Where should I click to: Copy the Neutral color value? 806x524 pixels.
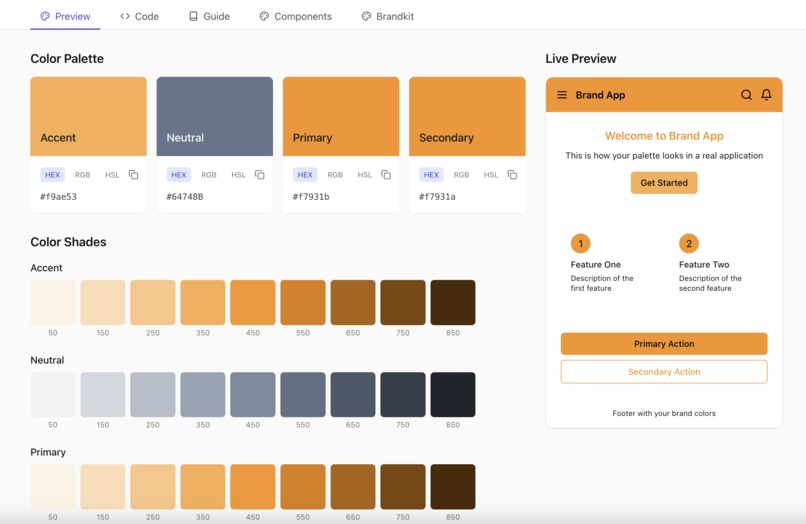pyautogui.click(x=260, y=175)
